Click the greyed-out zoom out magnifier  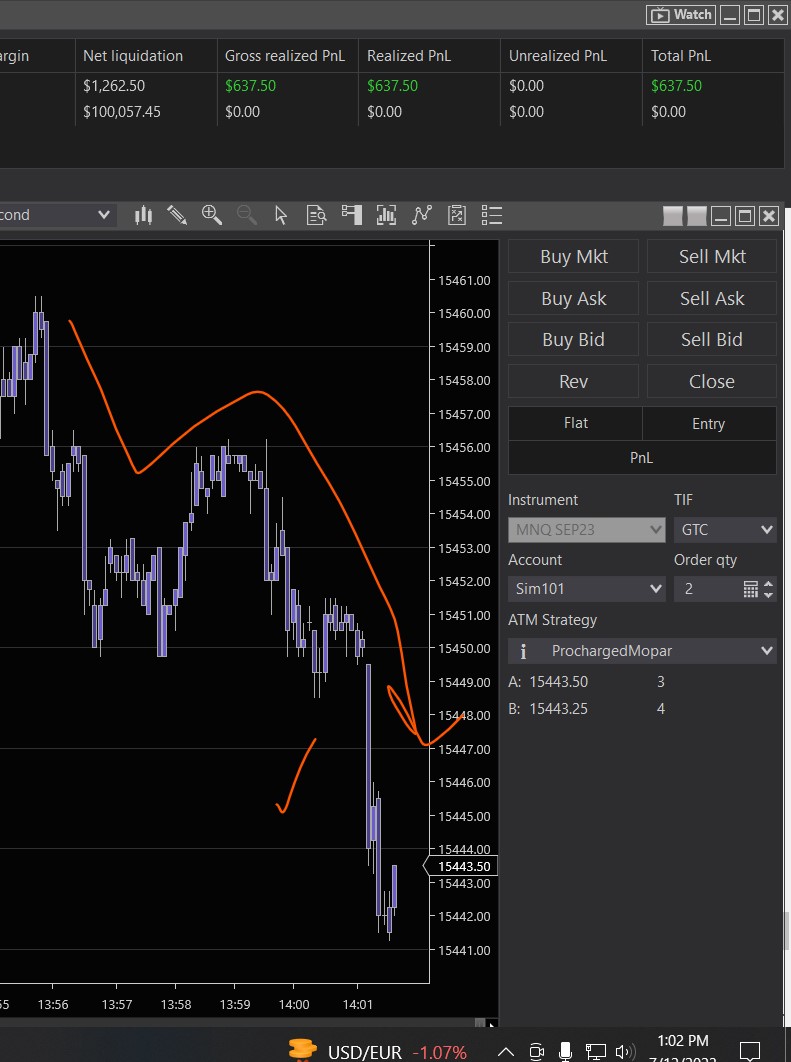pos(247,215)
